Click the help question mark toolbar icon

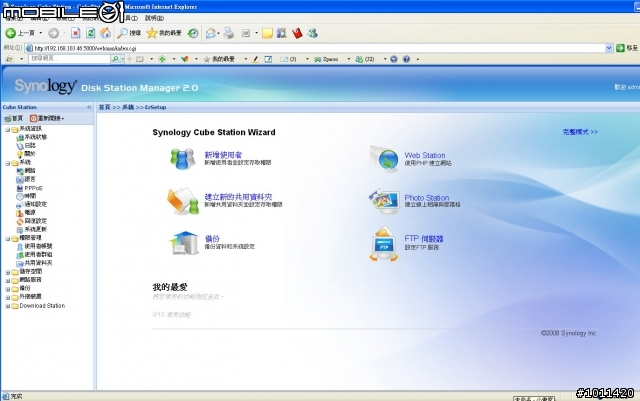pos(406,59)
